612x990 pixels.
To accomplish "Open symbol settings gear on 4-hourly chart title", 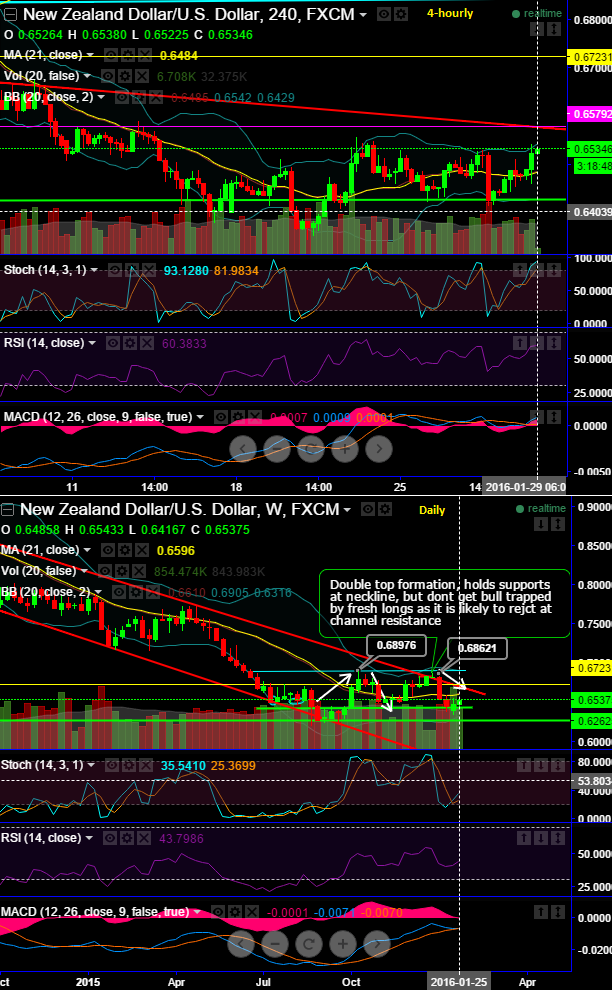I will [x=401, y=14].
